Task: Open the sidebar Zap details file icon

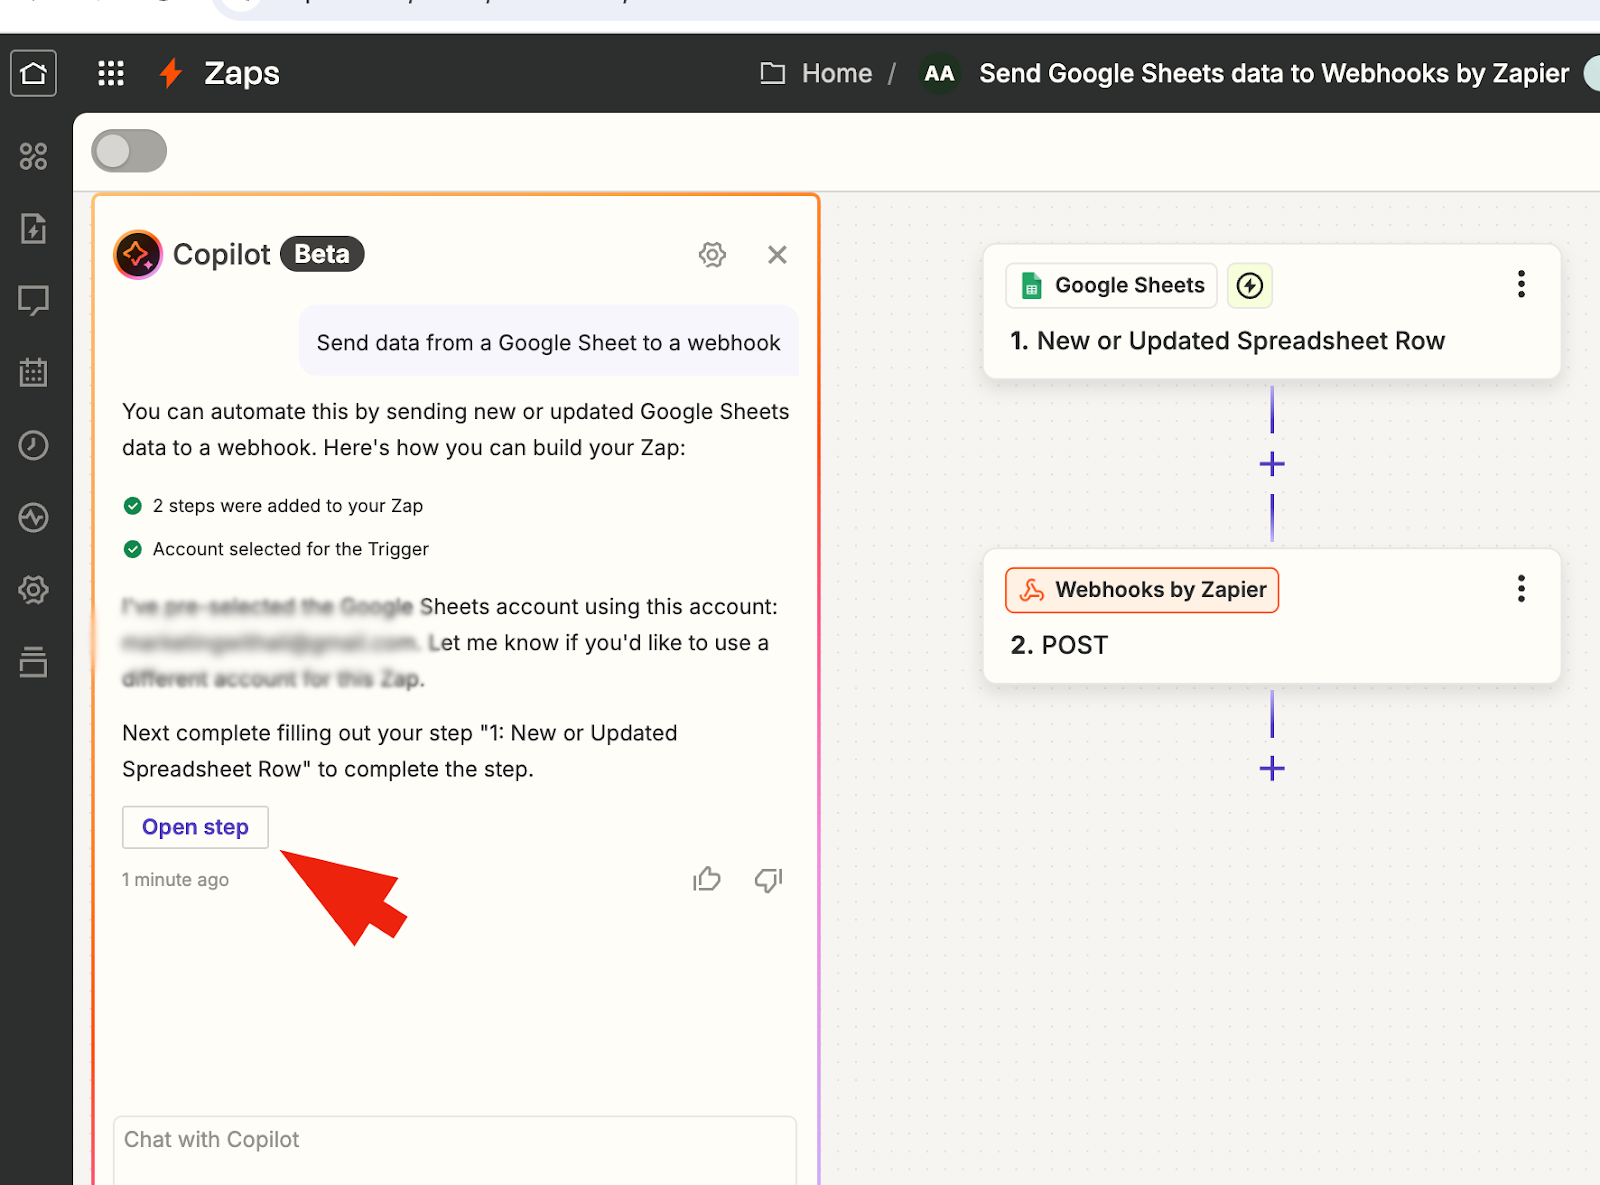Action: point(33,228)
